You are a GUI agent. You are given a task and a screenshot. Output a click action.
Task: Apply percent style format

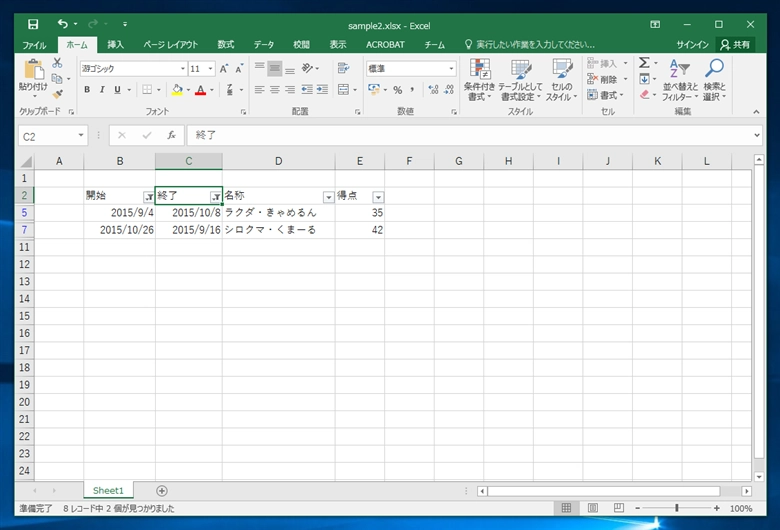(x=397, y=90)
